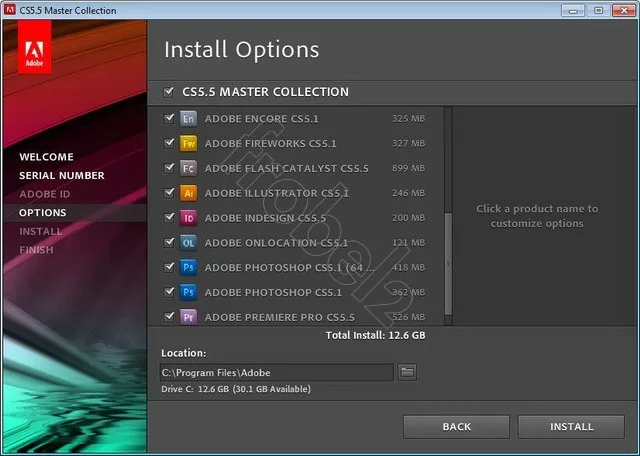The image size is (640, 456).
Task: Click the 325 MB size value
Action: tap(409, 118)
